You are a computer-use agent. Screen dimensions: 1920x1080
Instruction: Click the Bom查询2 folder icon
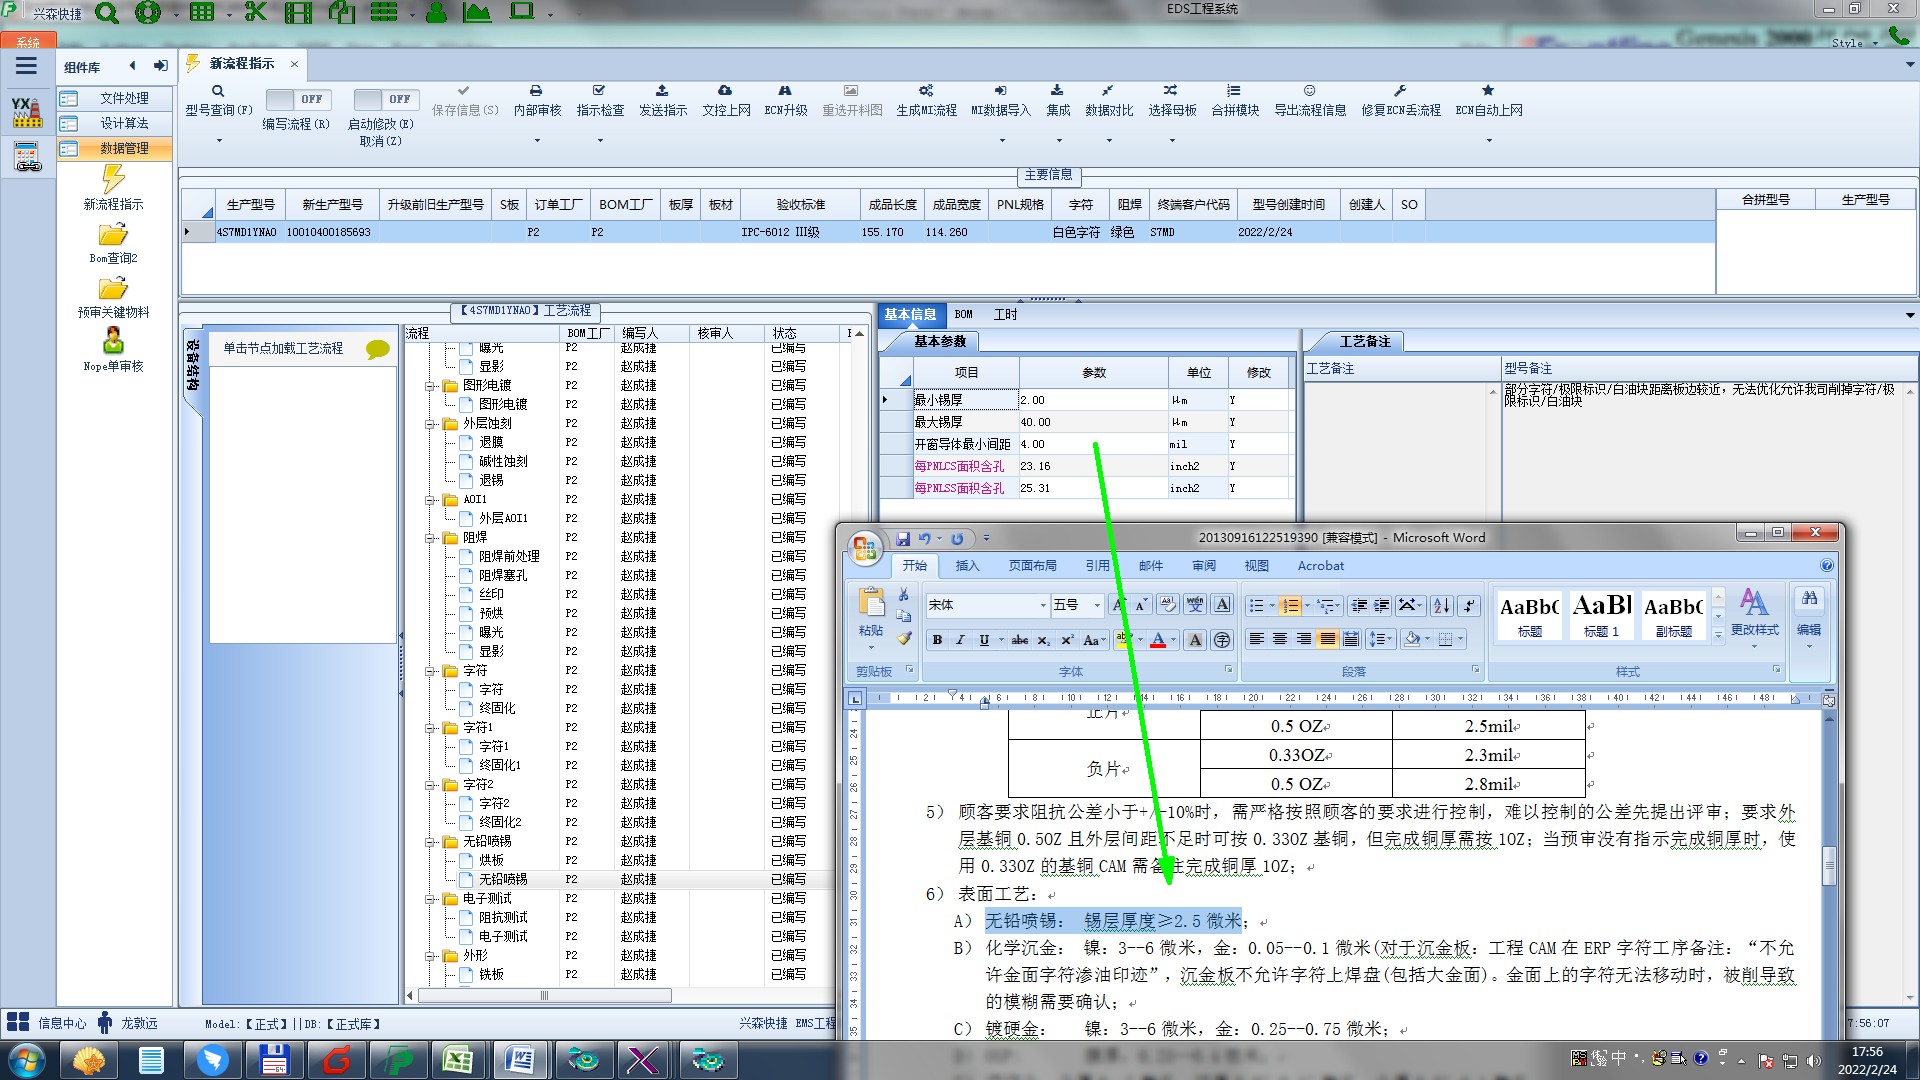tap(113, 235)
